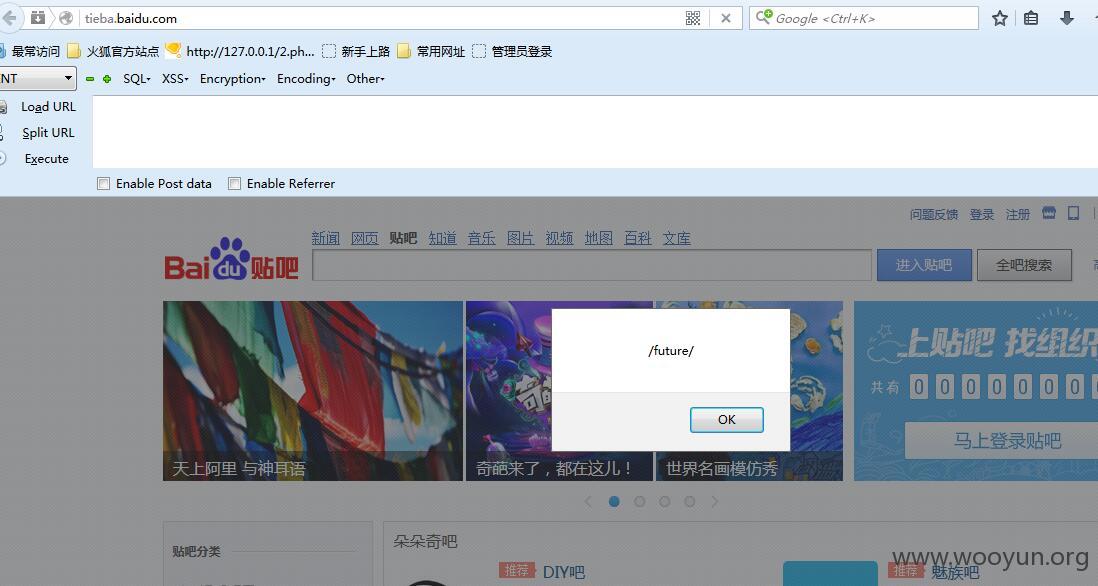Click the 进入贴吧 button
Screen dimensions: 1098x586
tap(924, 265)
